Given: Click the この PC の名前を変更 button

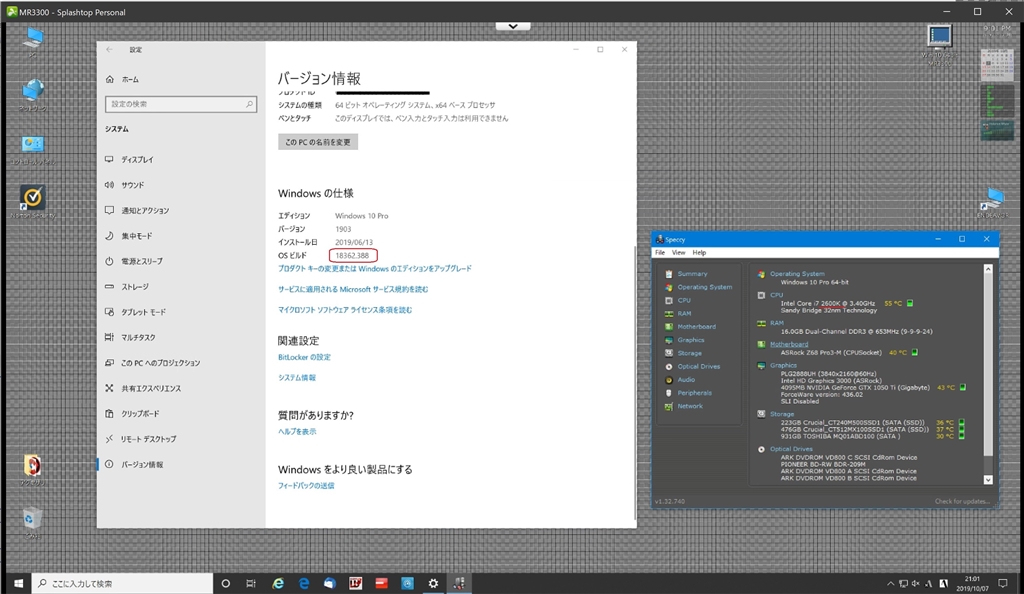Looking at the screenshot, I should (x=318, y=142).
